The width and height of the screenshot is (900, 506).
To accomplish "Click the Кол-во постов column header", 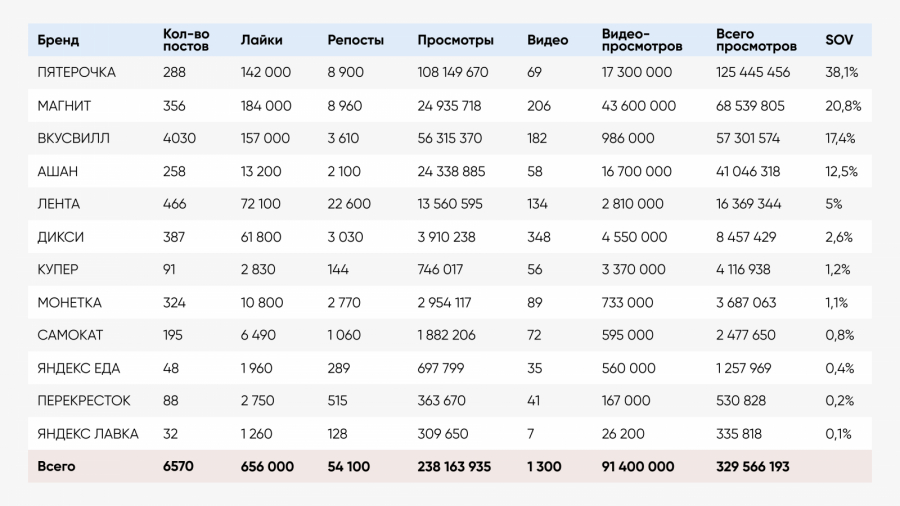I will click(185, 41).
